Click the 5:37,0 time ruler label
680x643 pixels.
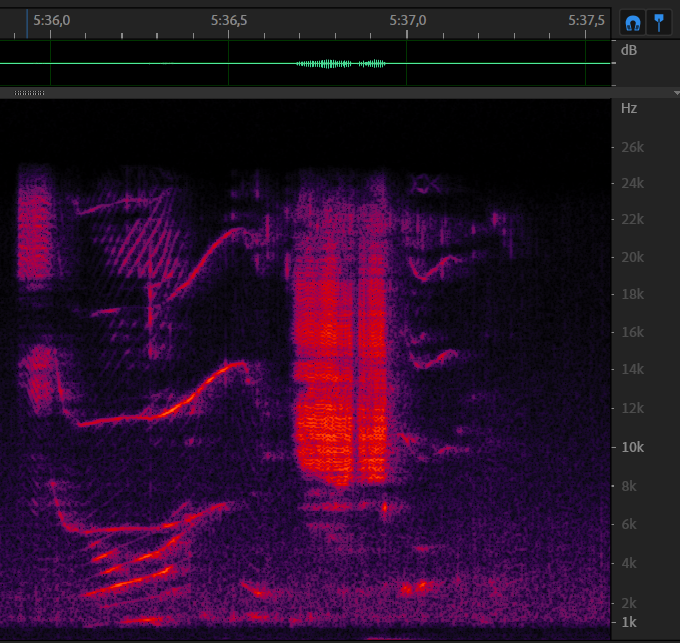(408, 20)
